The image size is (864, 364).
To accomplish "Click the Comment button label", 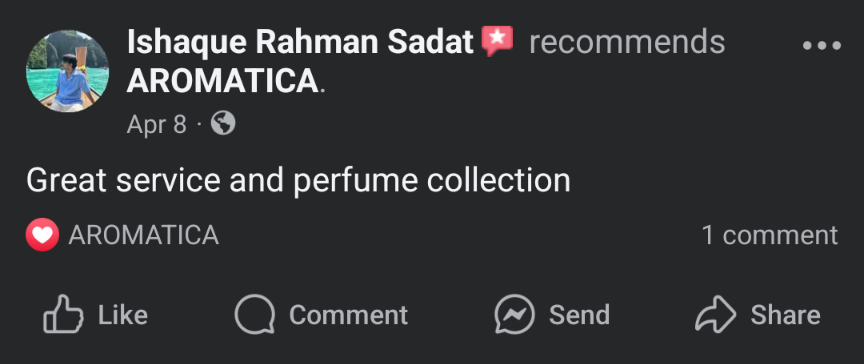I will [x=348, y=315].
